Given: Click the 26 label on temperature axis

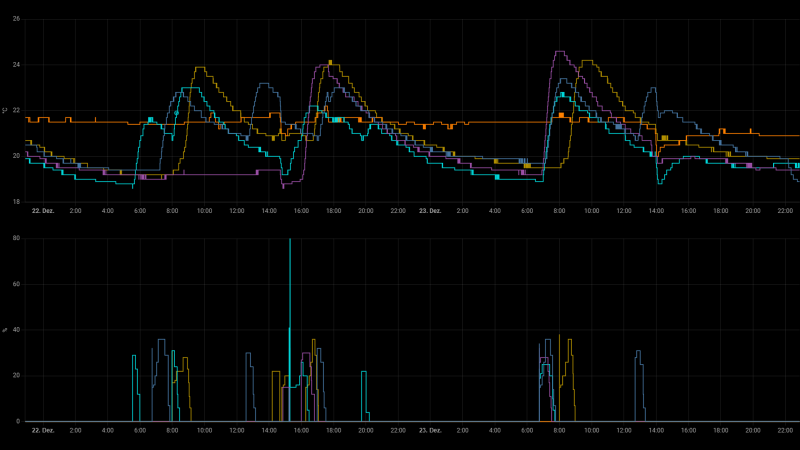Looking at the screenshot, I should click(16, 19).
